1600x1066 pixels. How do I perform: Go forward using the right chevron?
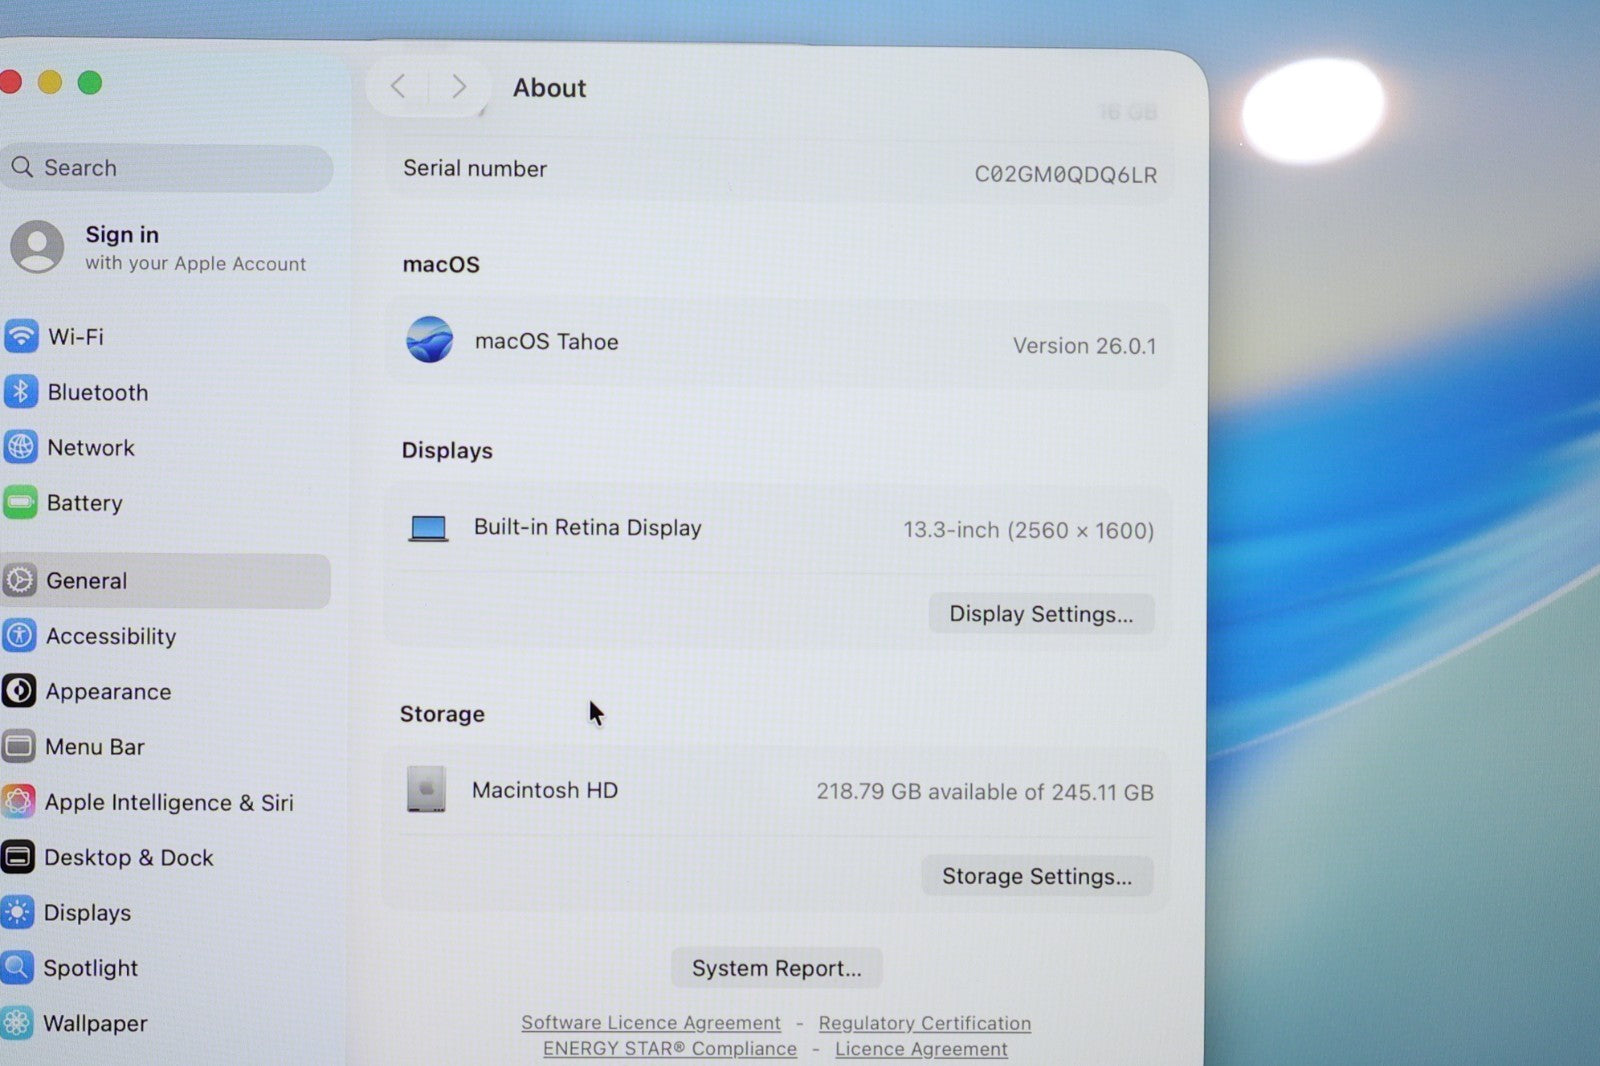[459, 87]
